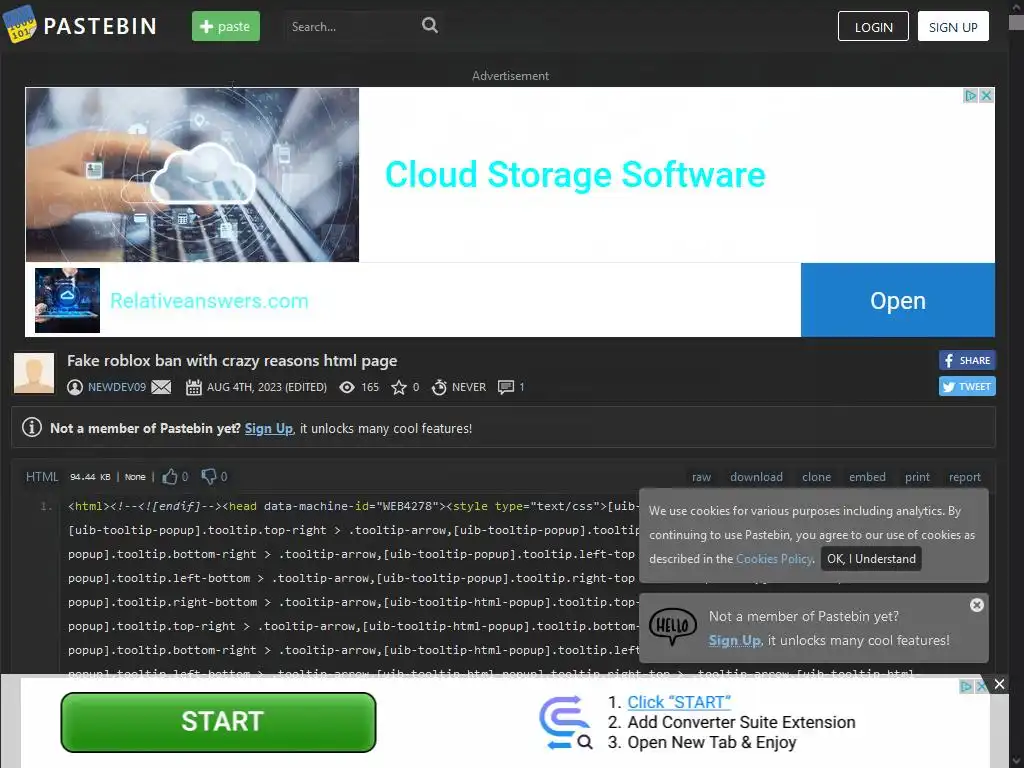
Task: Click the Converter Suite logo icon
Action: point(566,722)
